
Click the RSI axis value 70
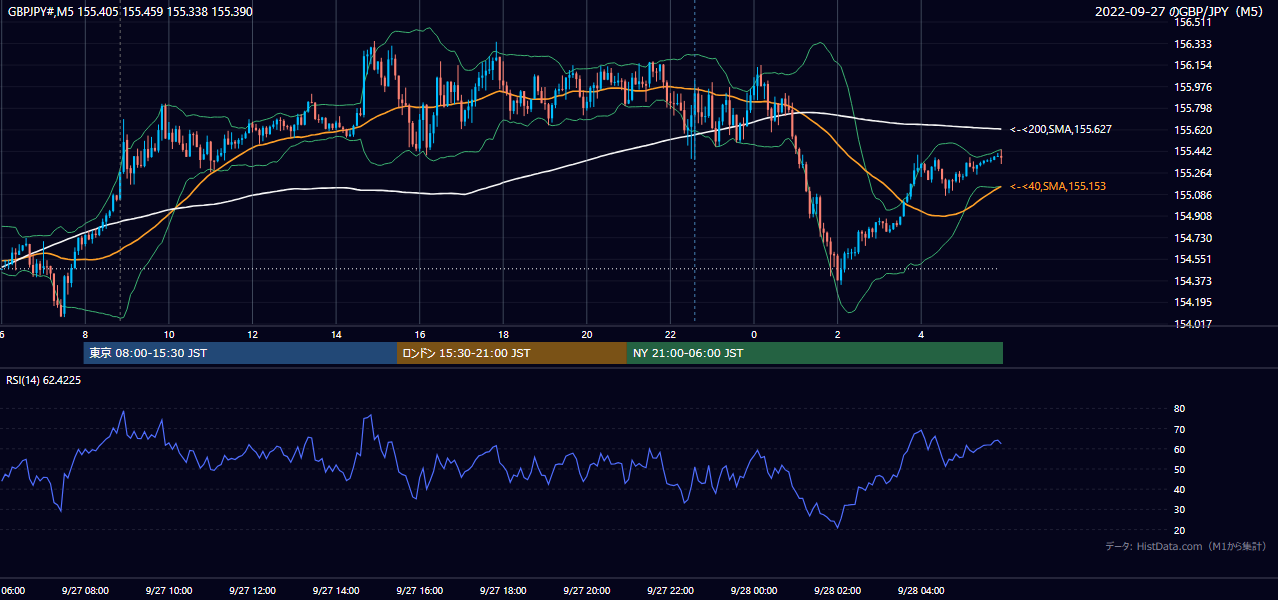(1179, 429)
